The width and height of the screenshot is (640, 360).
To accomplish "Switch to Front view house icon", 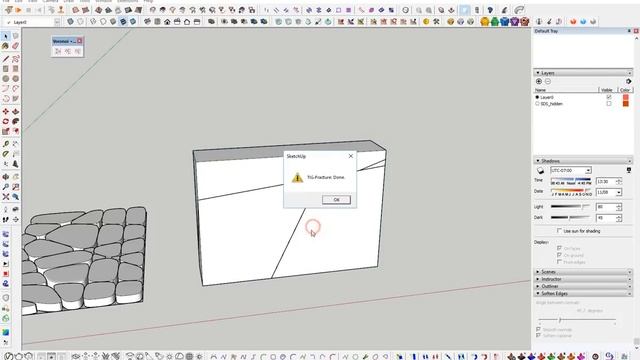I will [167, 22].
